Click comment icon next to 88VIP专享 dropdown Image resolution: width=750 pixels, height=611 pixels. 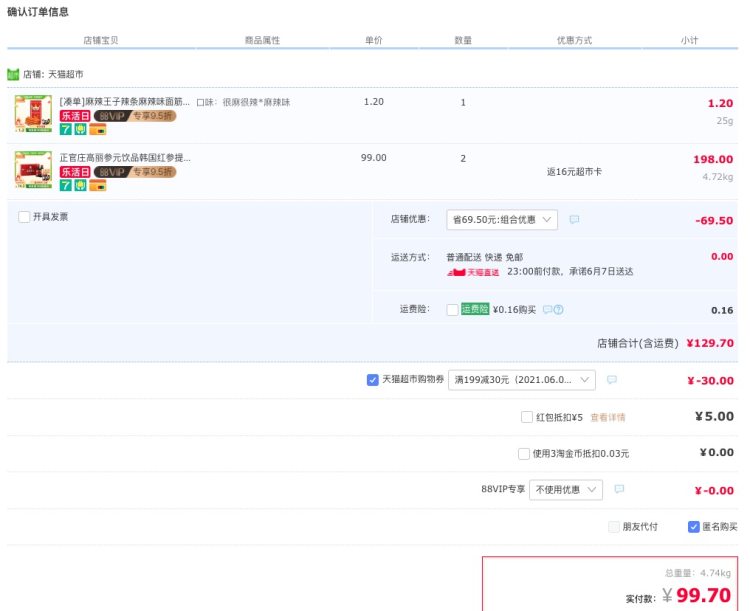point(619,489)
